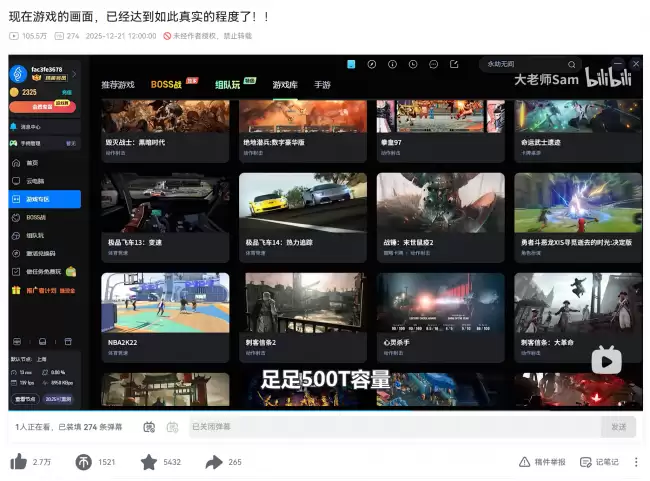
Task: Switch to the 推荐游戏 tab
Action: click(118, 85)
